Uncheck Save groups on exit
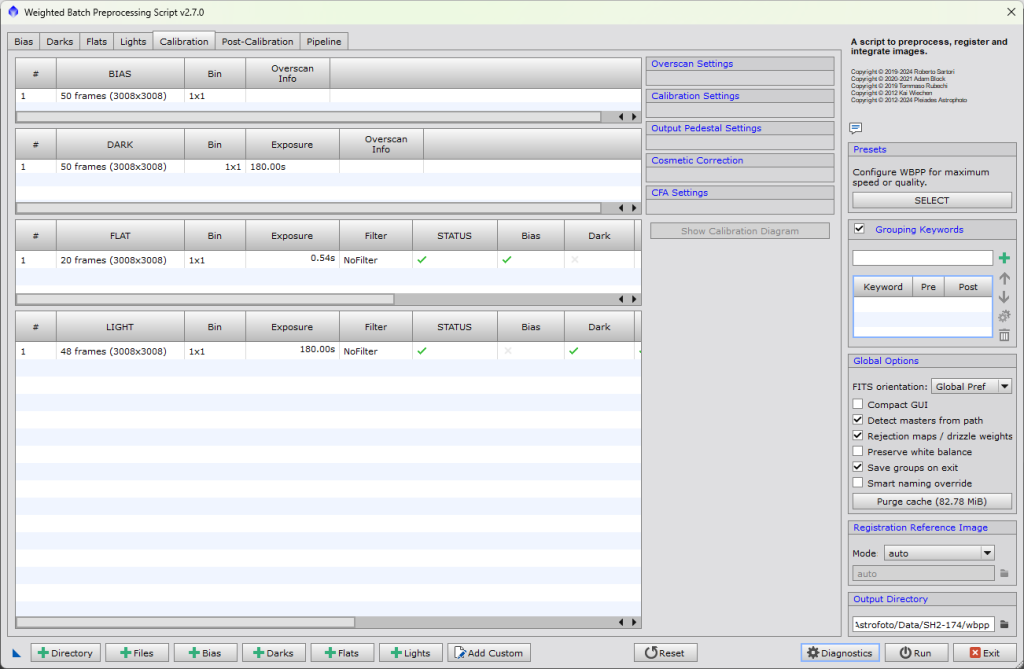This screenshot has height=669, width=1024. (x=858, y=467)
